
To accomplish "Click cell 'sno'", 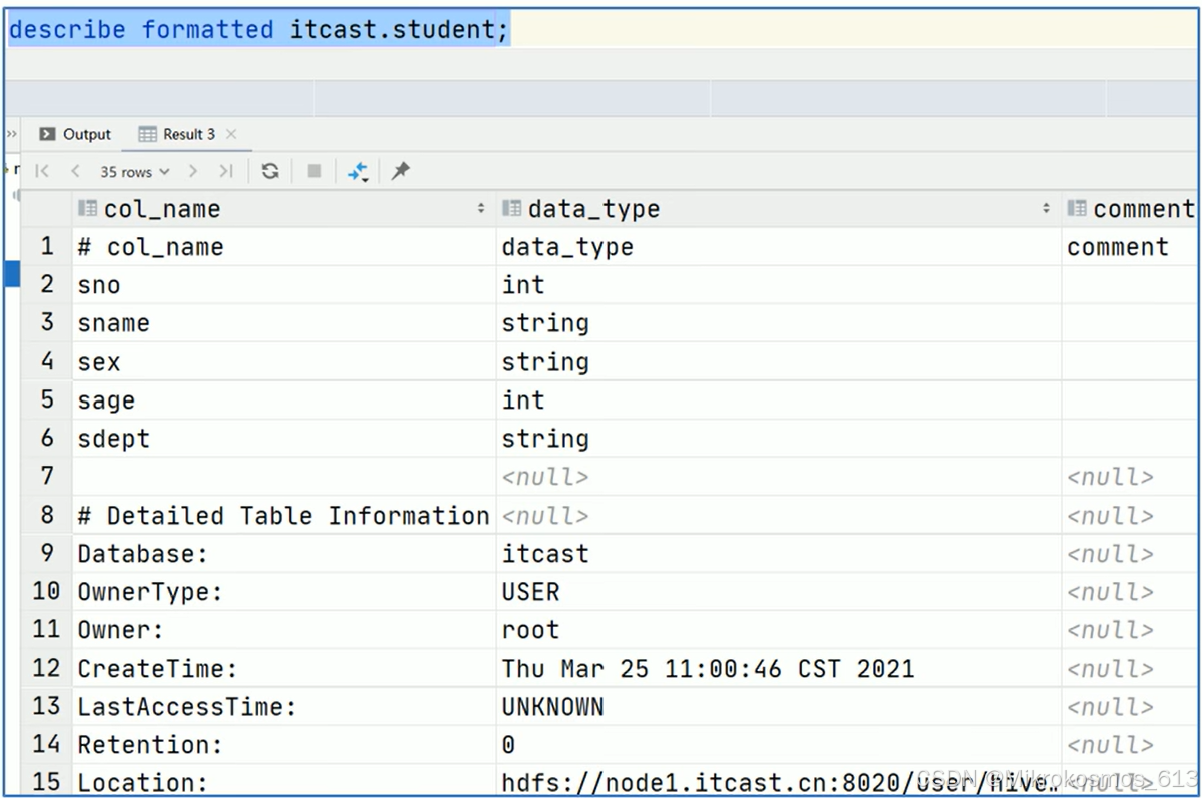I will pos(284,284).
